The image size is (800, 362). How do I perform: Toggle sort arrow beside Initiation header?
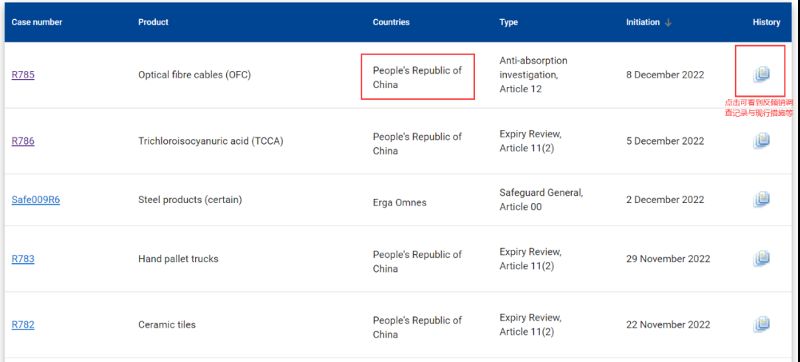(668, 23)
